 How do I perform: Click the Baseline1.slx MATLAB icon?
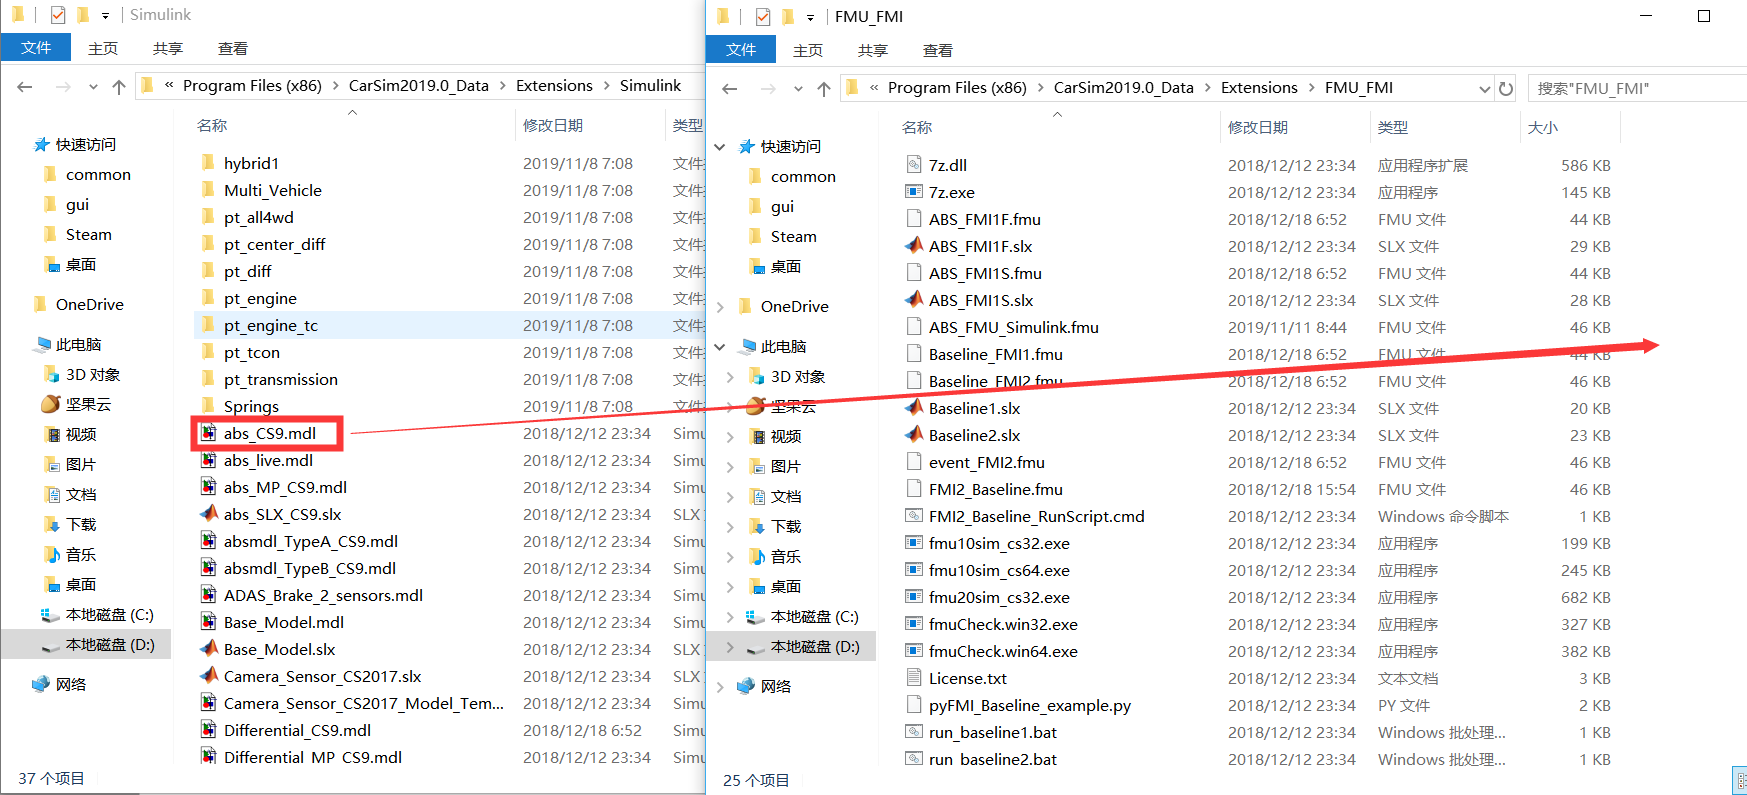tap(914, 408)
